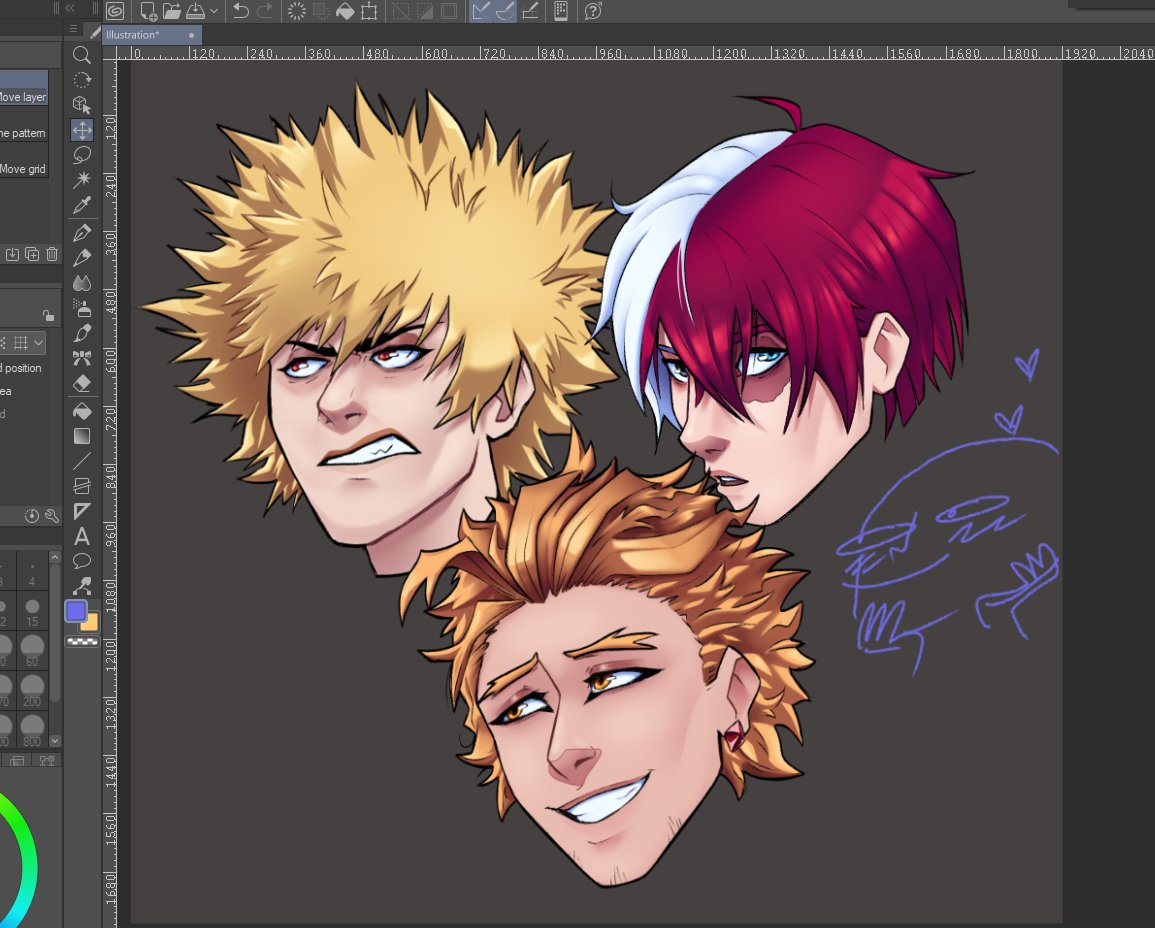
Task: Select the Eyedropper tool
Action: pyautogui.click(x=82, y=205)
